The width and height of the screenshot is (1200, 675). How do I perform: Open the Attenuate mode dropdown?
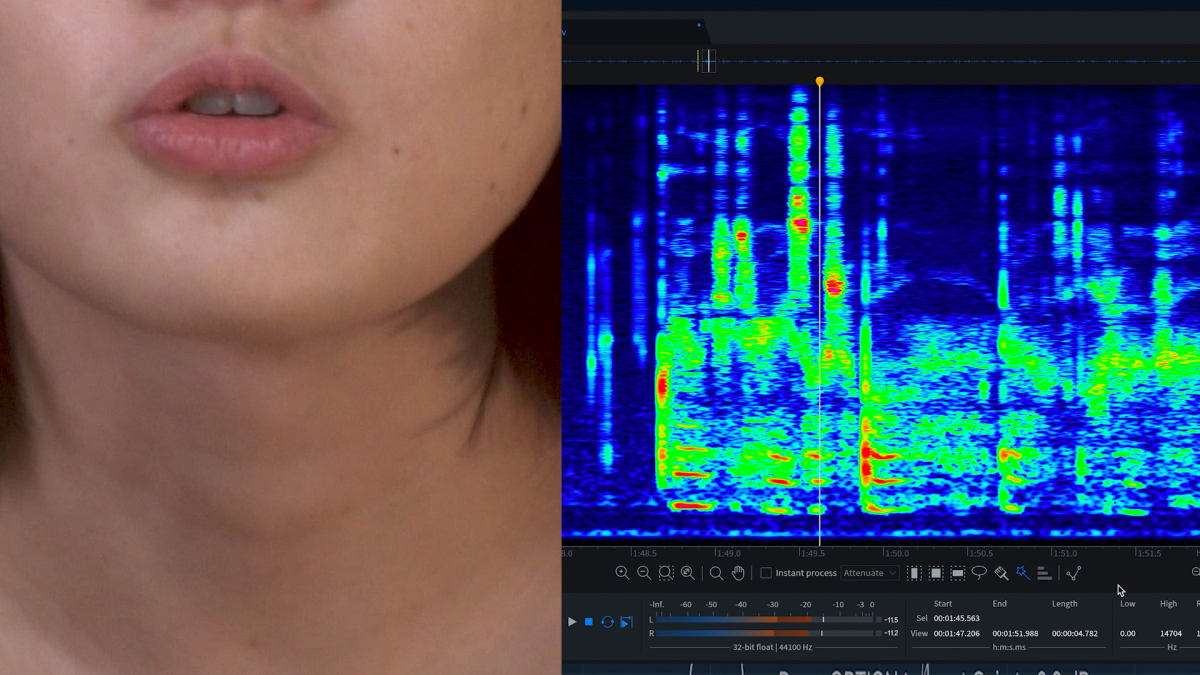[x=869, y=573]
